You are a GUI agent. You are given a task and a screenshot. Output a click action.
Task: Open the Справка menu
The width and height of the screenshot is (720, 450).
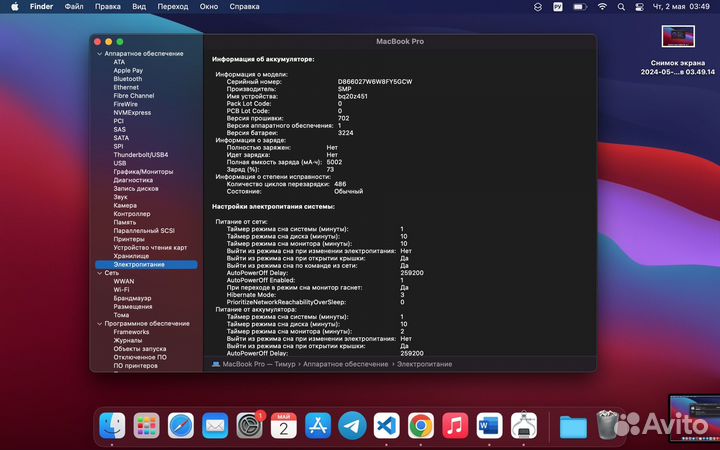244,6
